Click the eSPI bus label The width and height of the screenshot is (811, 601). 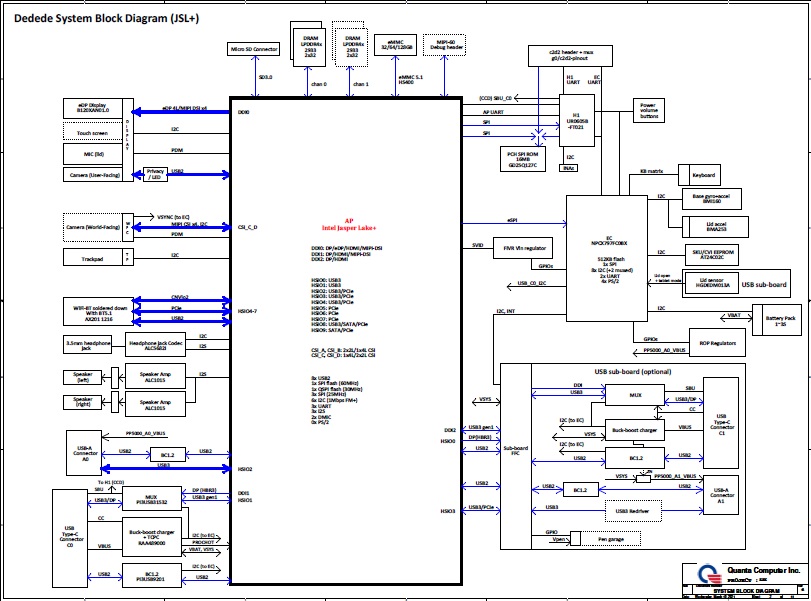(512, 220)
